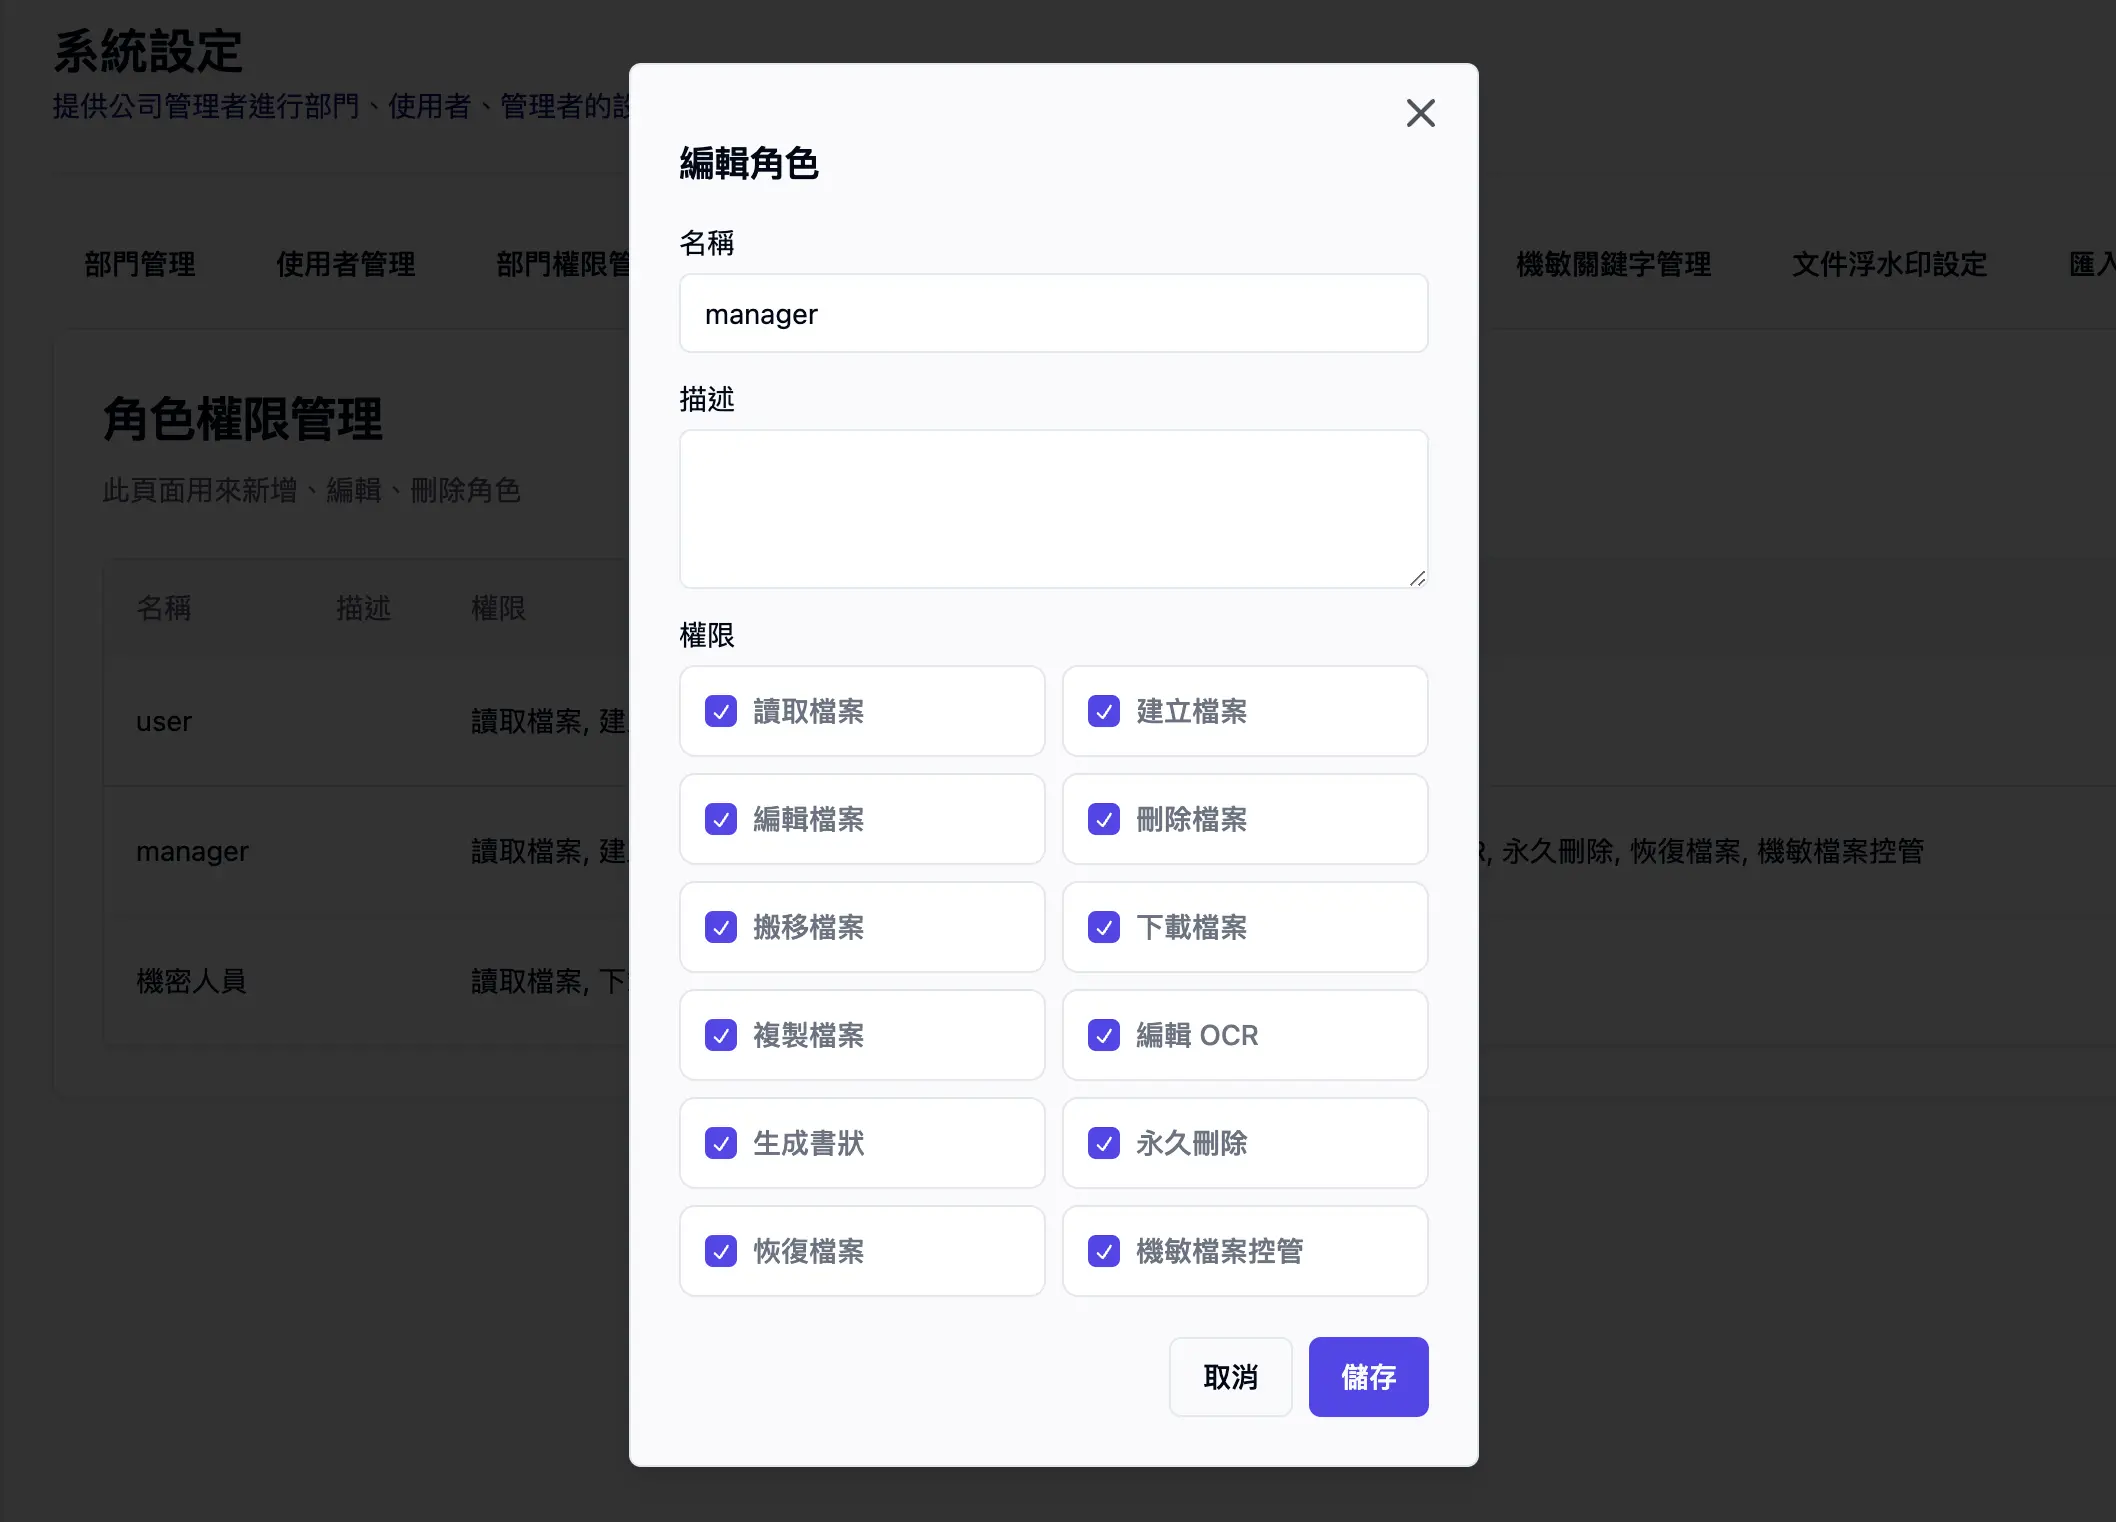Click the 取消 button
2116x1522 pixels.
pos(1230,1377)
